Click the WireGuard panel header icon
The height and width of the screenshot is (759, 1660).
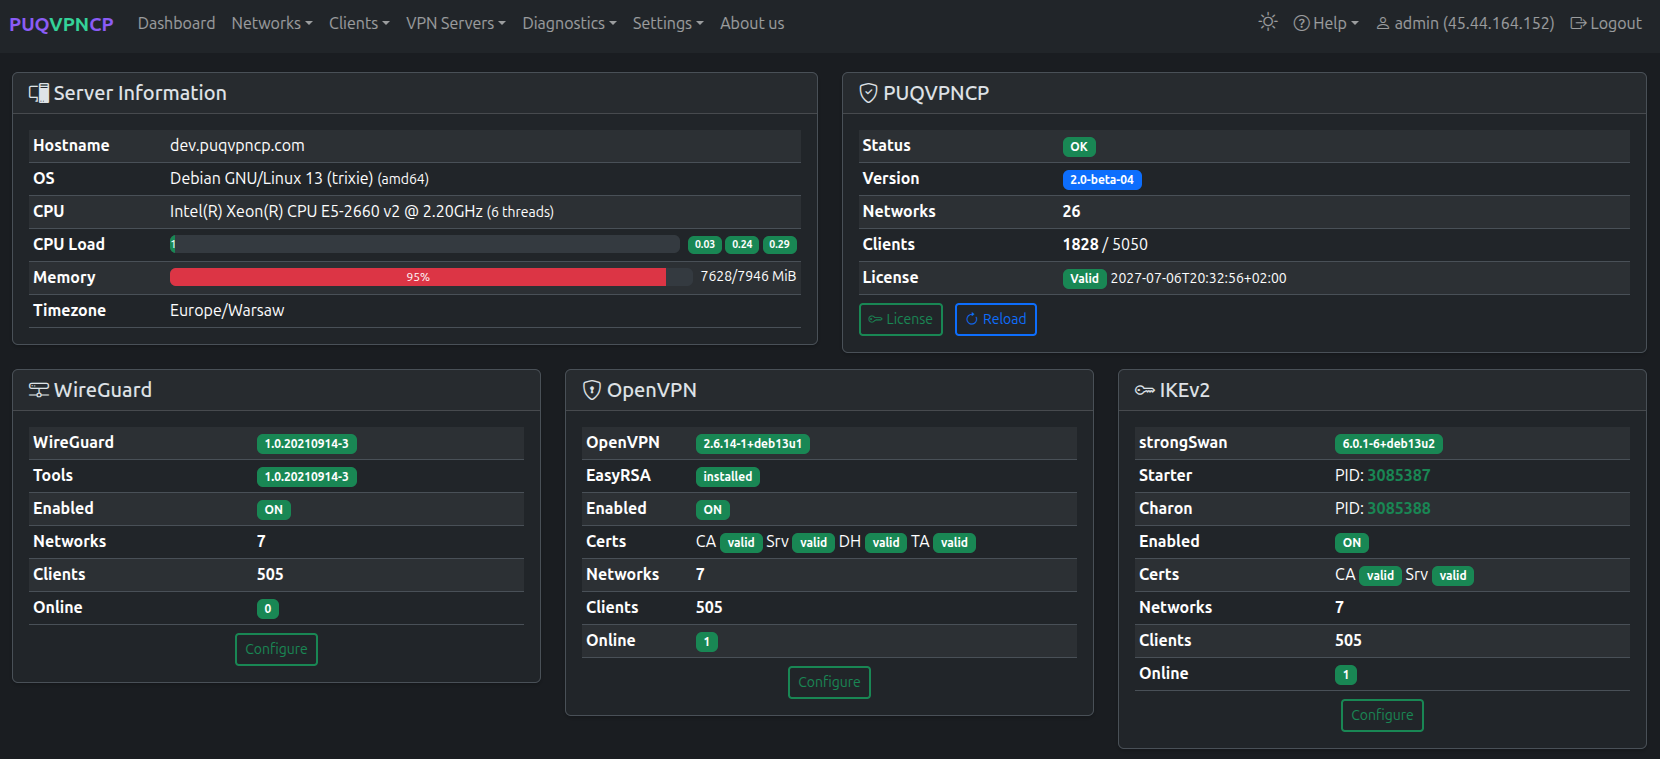(x=39, y=390)
